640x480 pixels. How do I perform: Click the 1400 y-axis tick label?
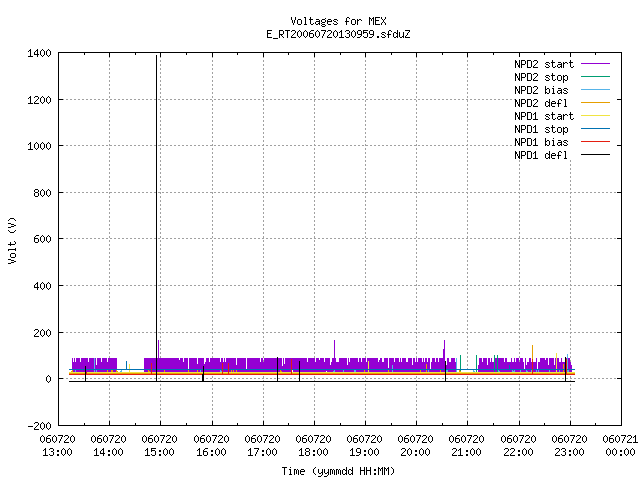[39, 53]
